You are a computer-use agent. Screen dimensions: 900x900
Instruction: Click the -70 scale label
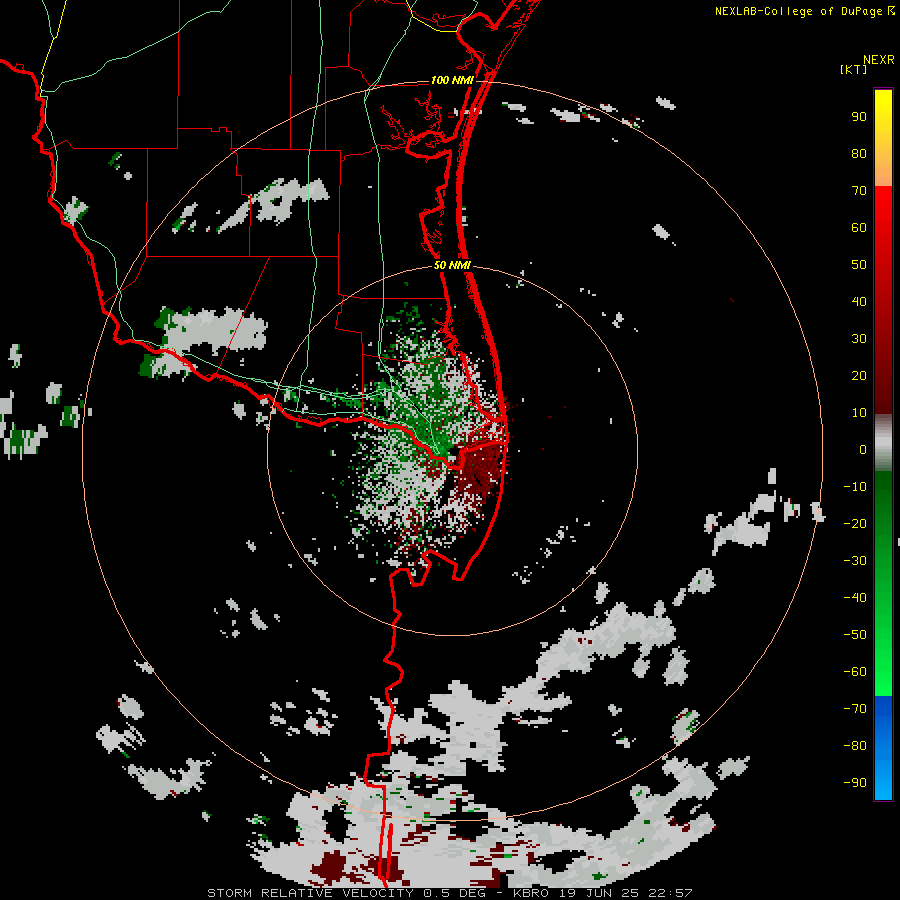[x=855, y=709]
